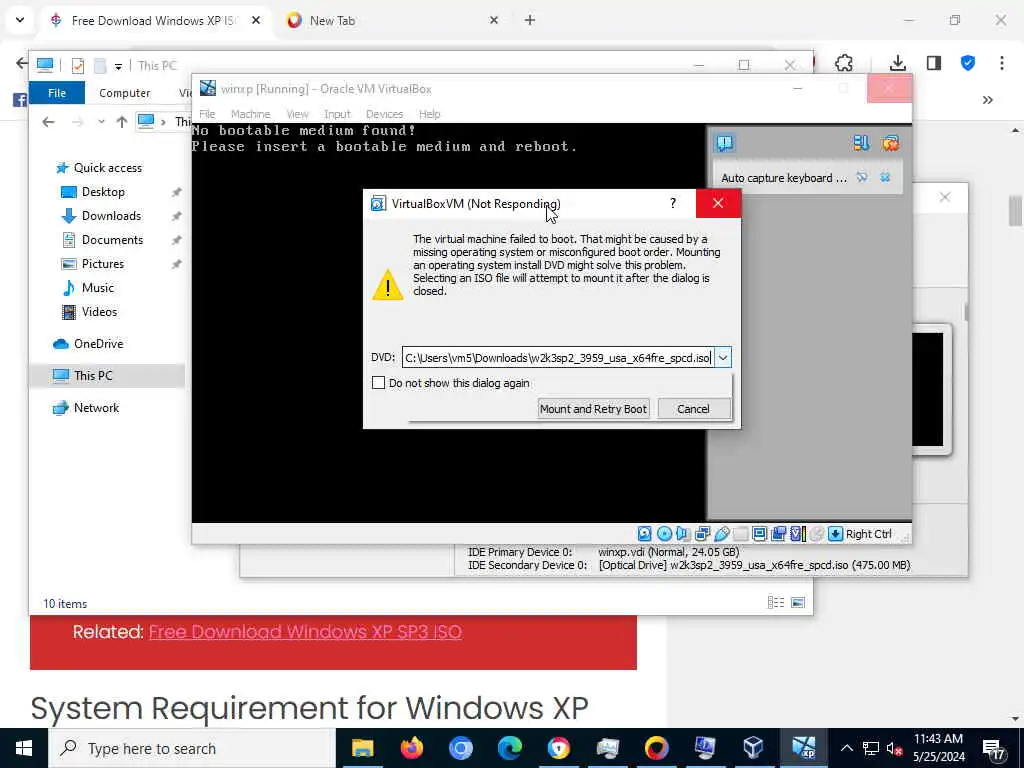
Task: Click the browser Extensions puzzle icon
Action: (844, 63)
